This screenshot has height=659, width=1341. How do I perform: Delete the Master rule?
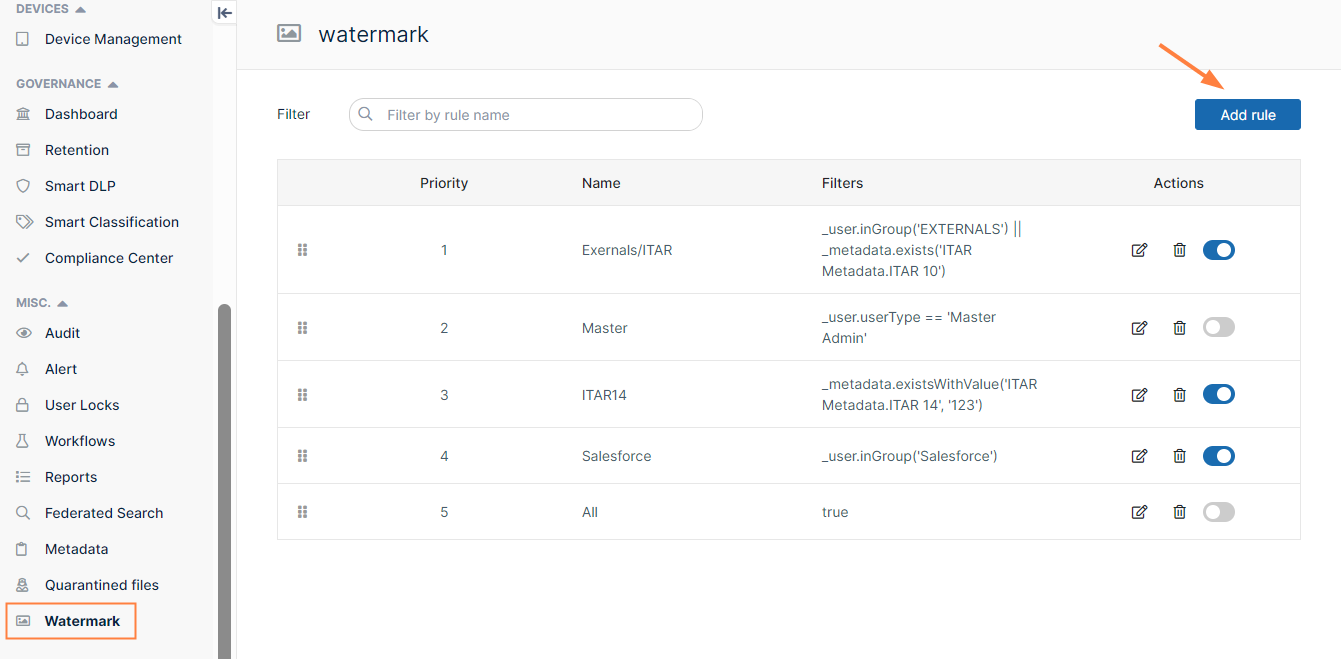(x=1179, y=328)
